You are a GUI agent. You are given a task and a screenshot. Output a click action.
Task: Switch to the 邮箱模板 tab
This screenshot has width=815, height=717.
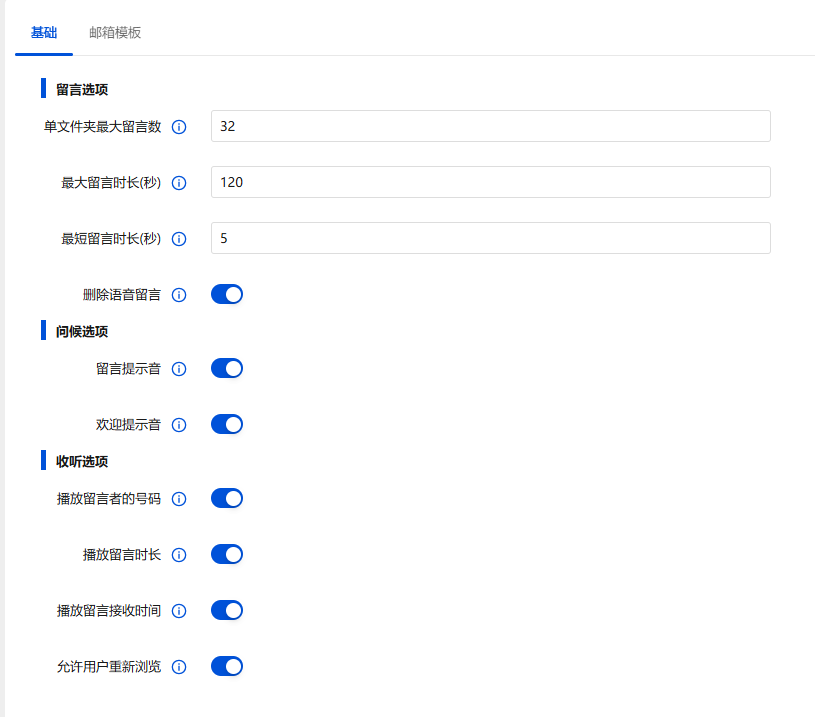115,32
